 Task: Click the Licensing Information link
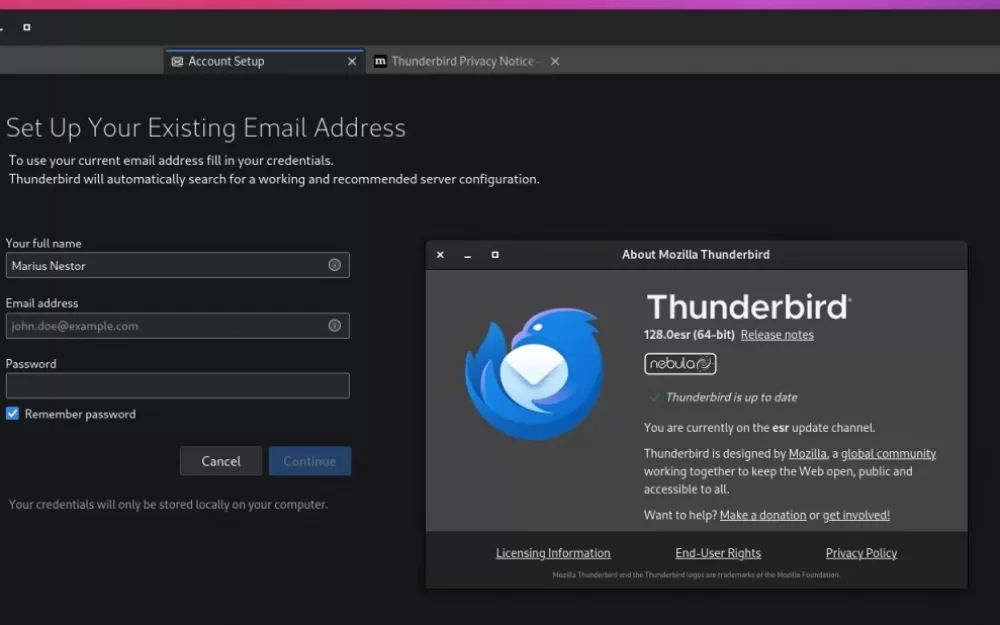click(x=553, y=553)
